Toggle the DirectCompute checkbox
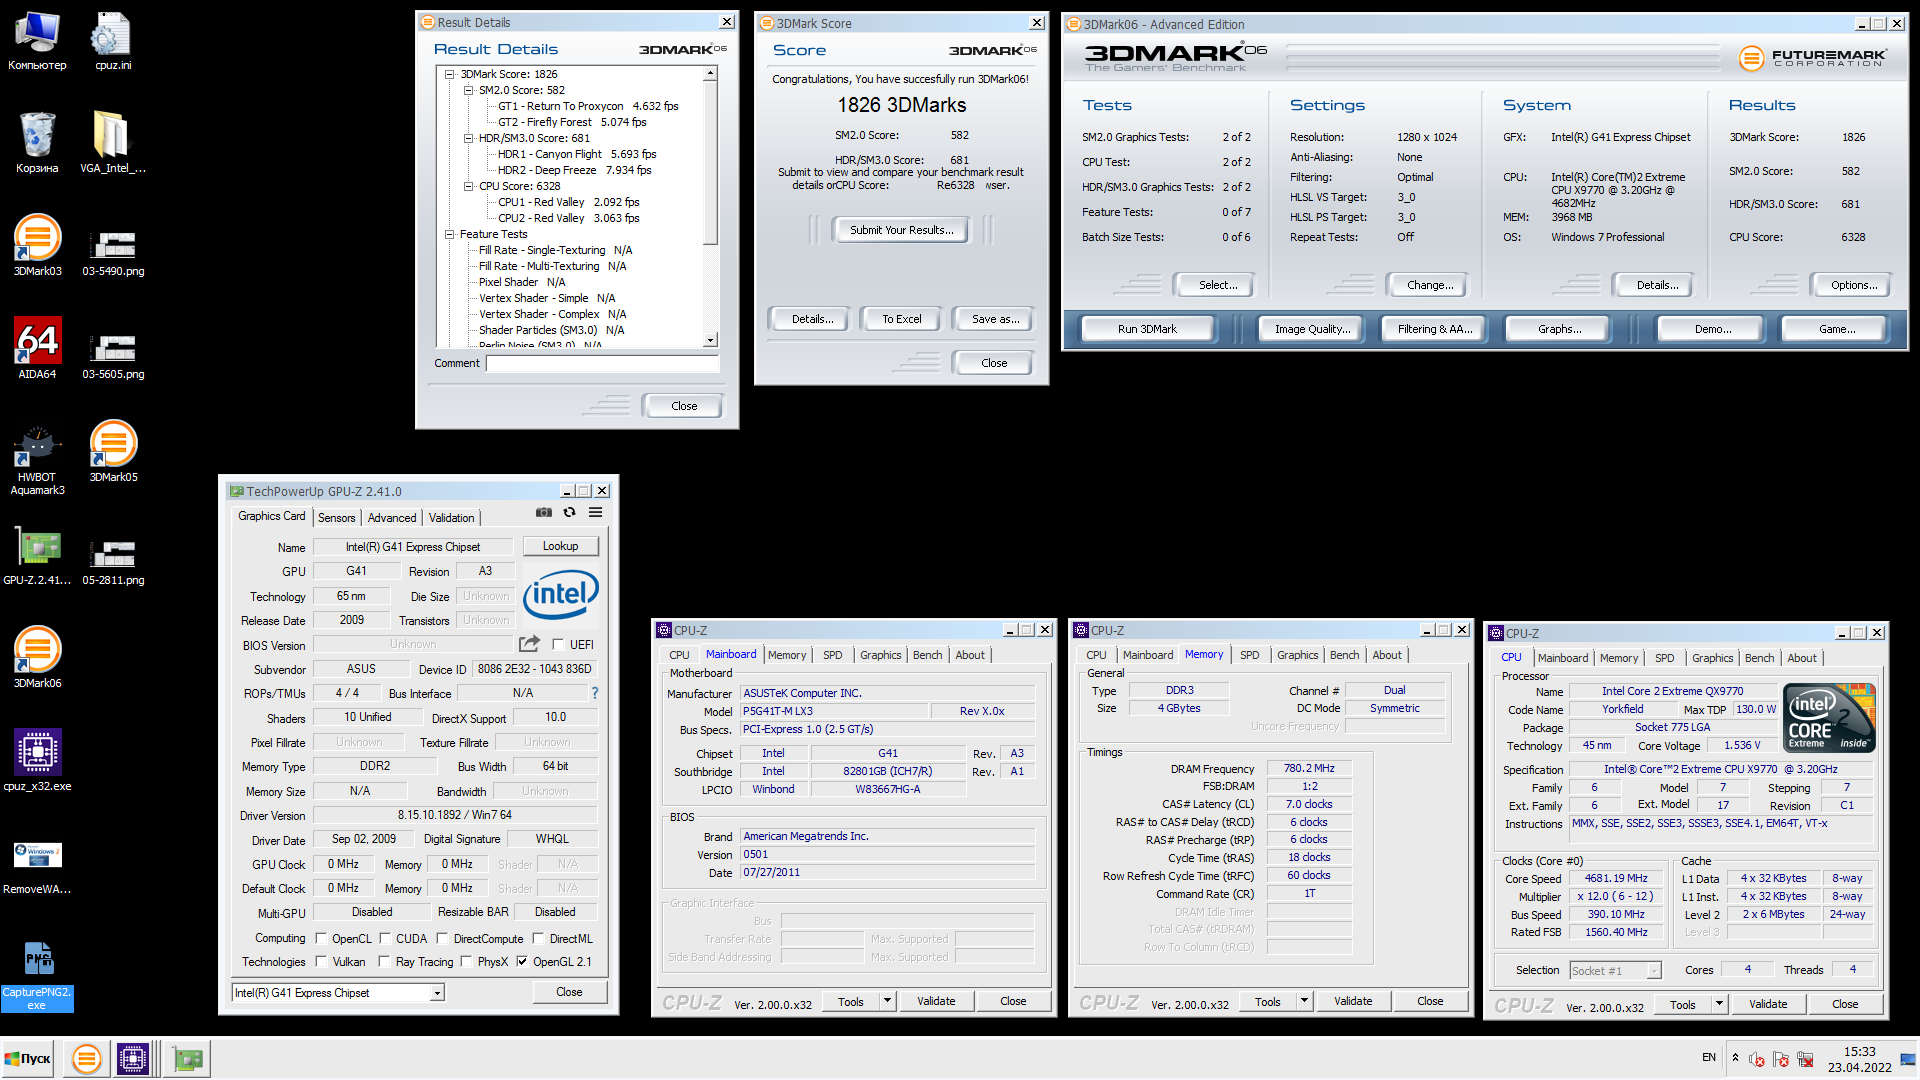This screenshot has width=1920, height=1080. (x=442, y=939)
